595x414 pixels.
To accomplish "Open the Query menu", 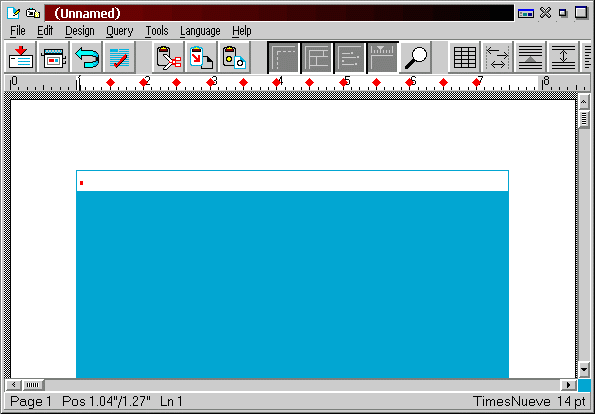I will [120, 31].
